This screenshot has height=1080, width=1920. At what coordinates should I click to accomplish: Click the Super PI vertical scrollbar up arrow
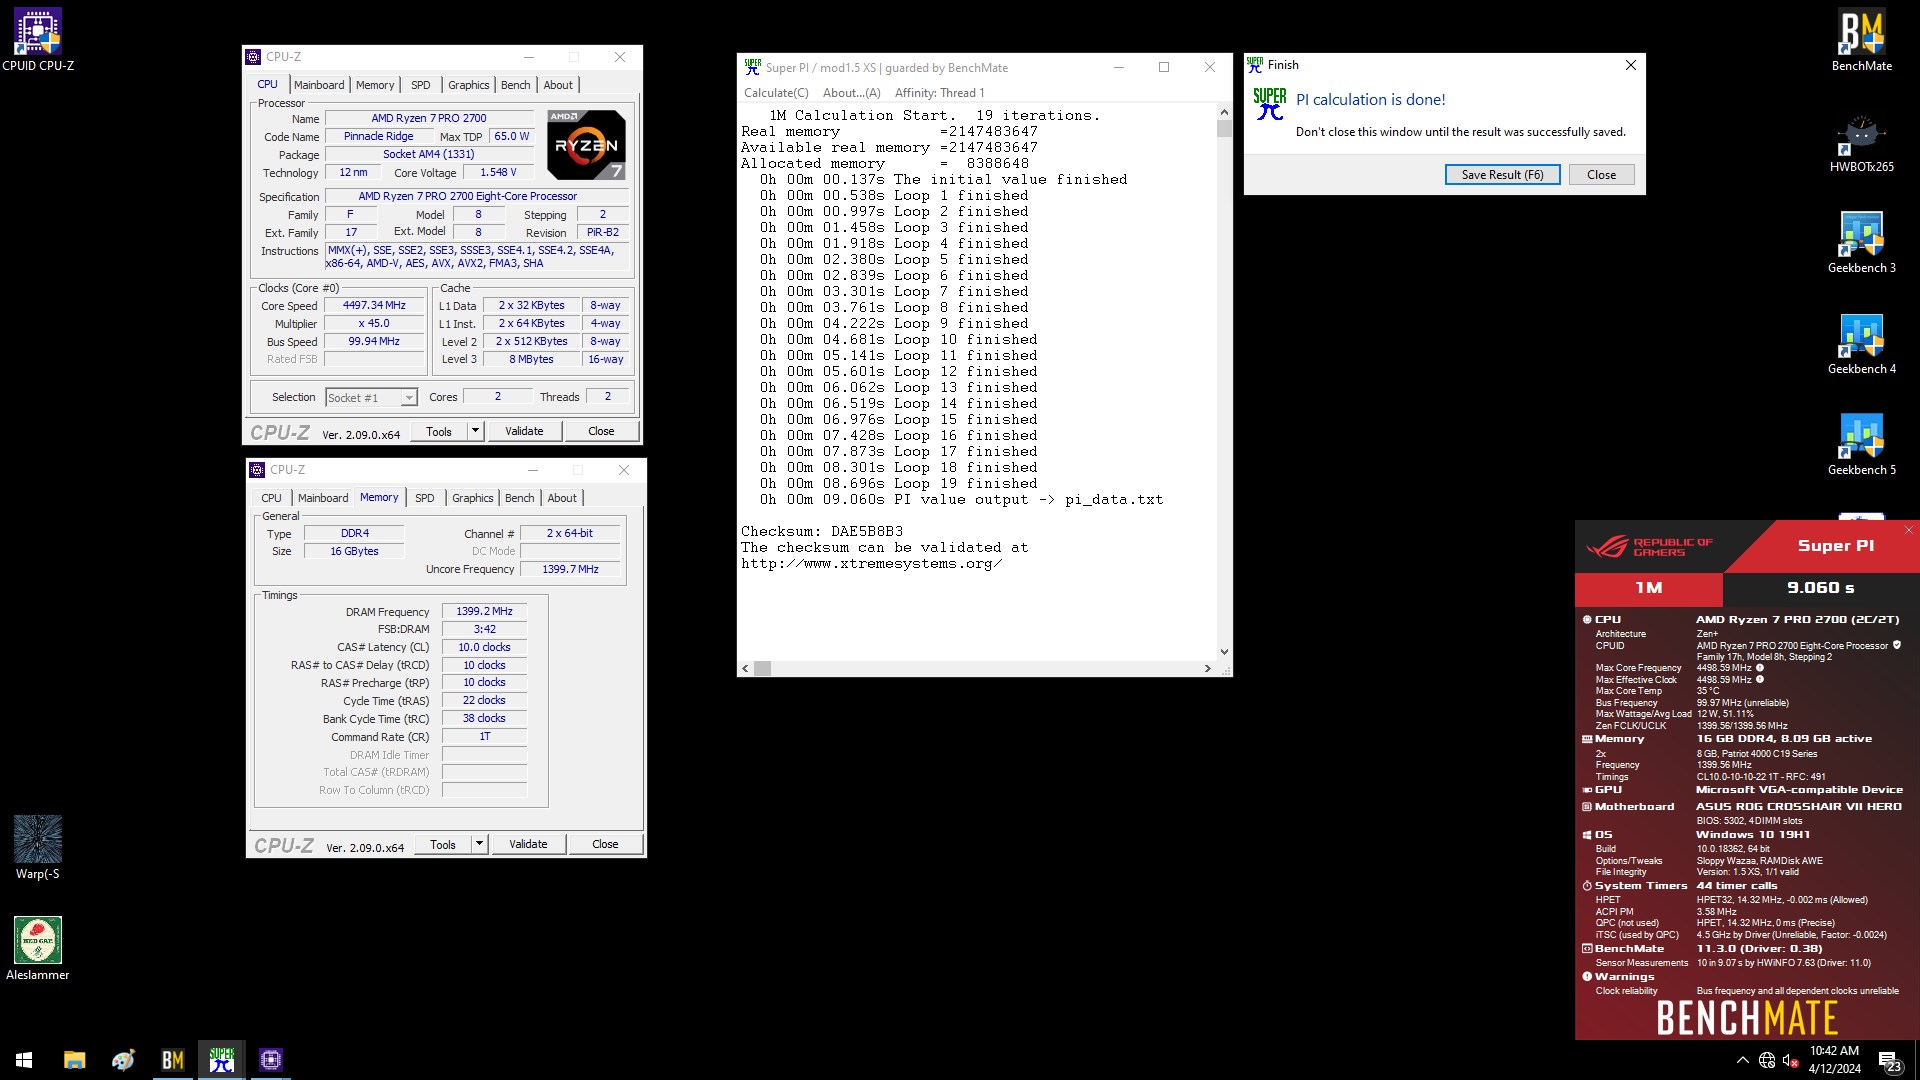[x=1224, y=112]
